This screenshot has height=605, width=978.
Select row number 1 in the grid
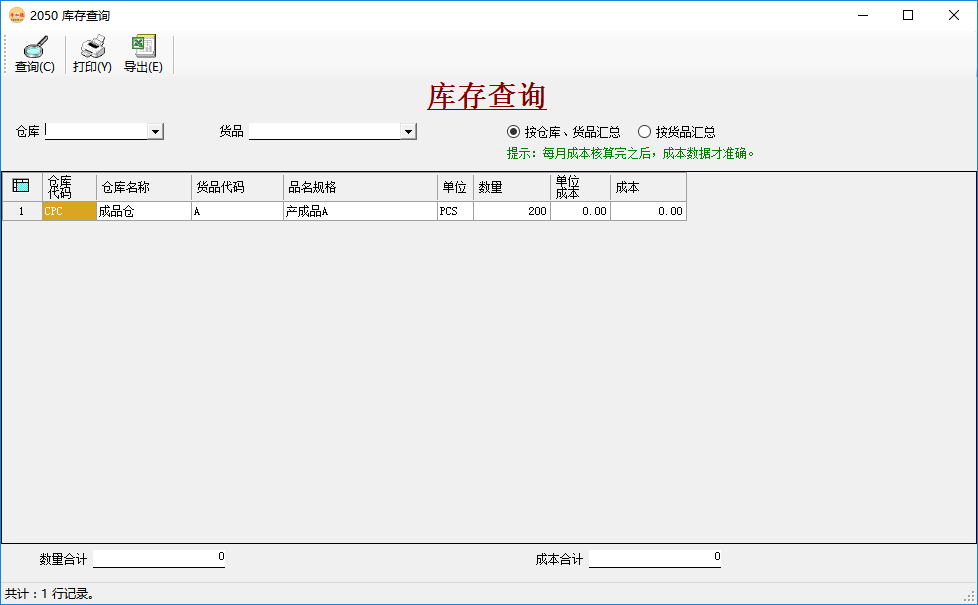(x=21, y=211)
